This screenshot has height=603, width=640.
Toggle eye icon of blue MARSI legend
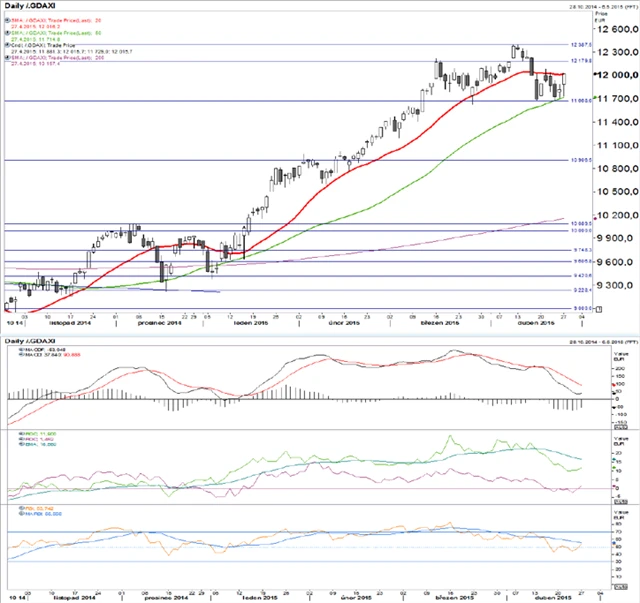tap(22, 514)
